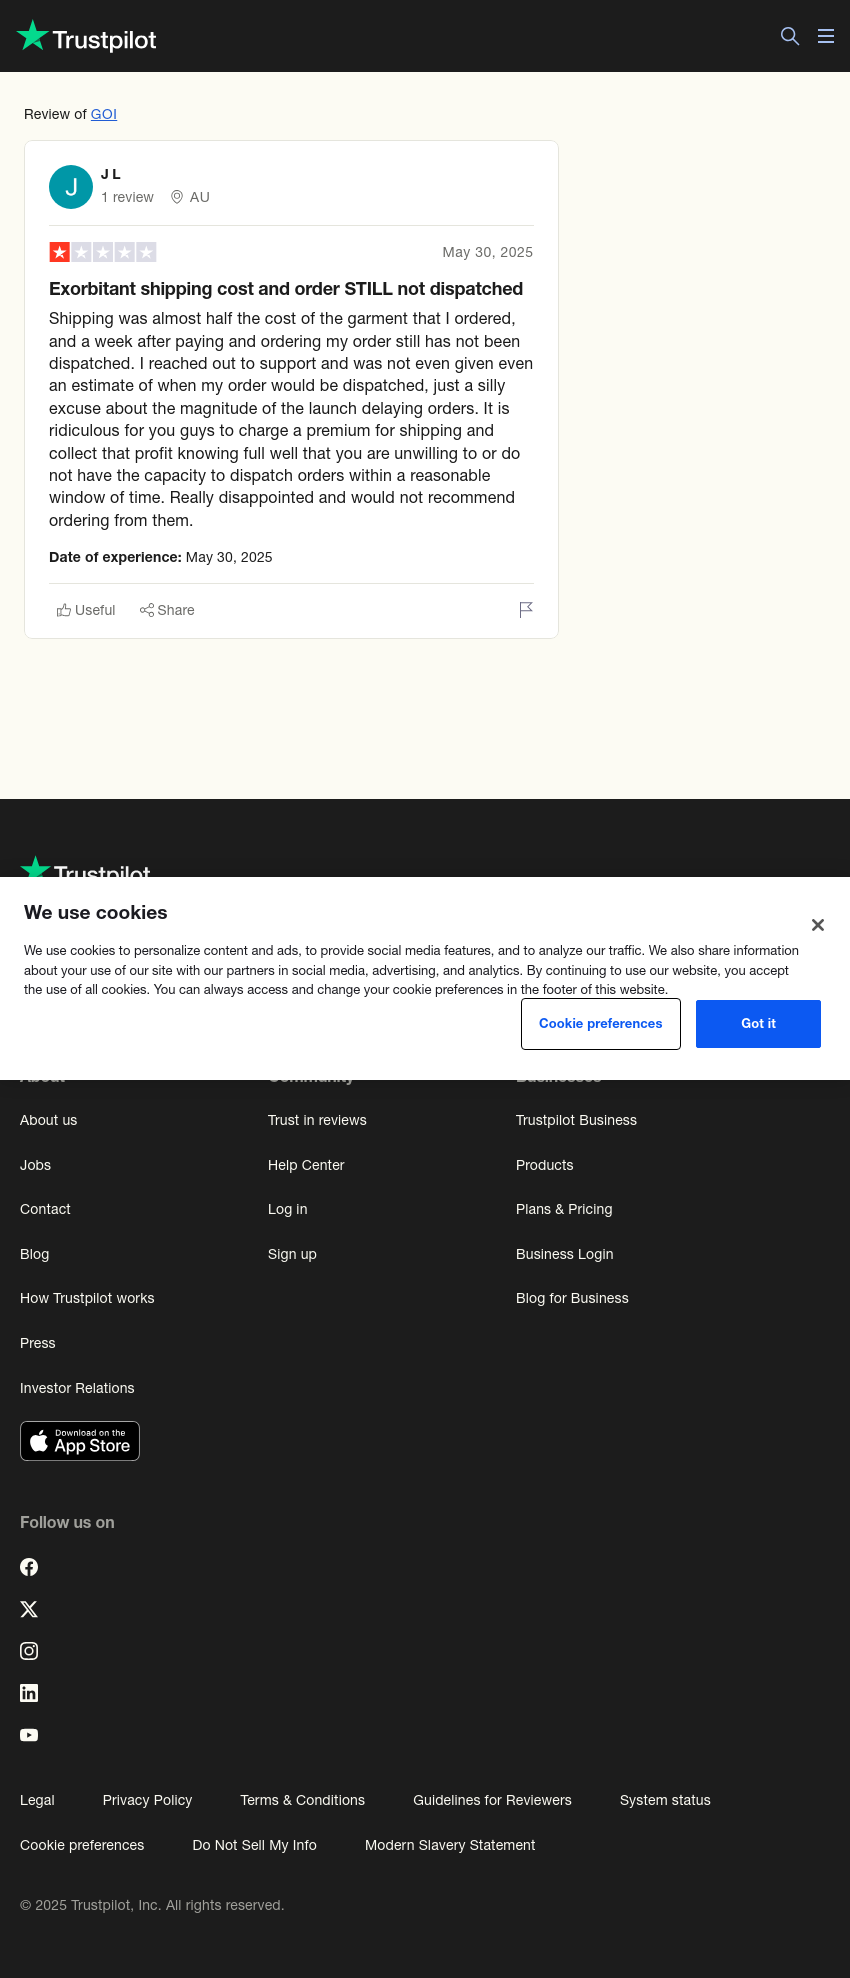Open Plans & Pricing link
Viewport: 850px width, 1978px height.
pos(564,1209)
